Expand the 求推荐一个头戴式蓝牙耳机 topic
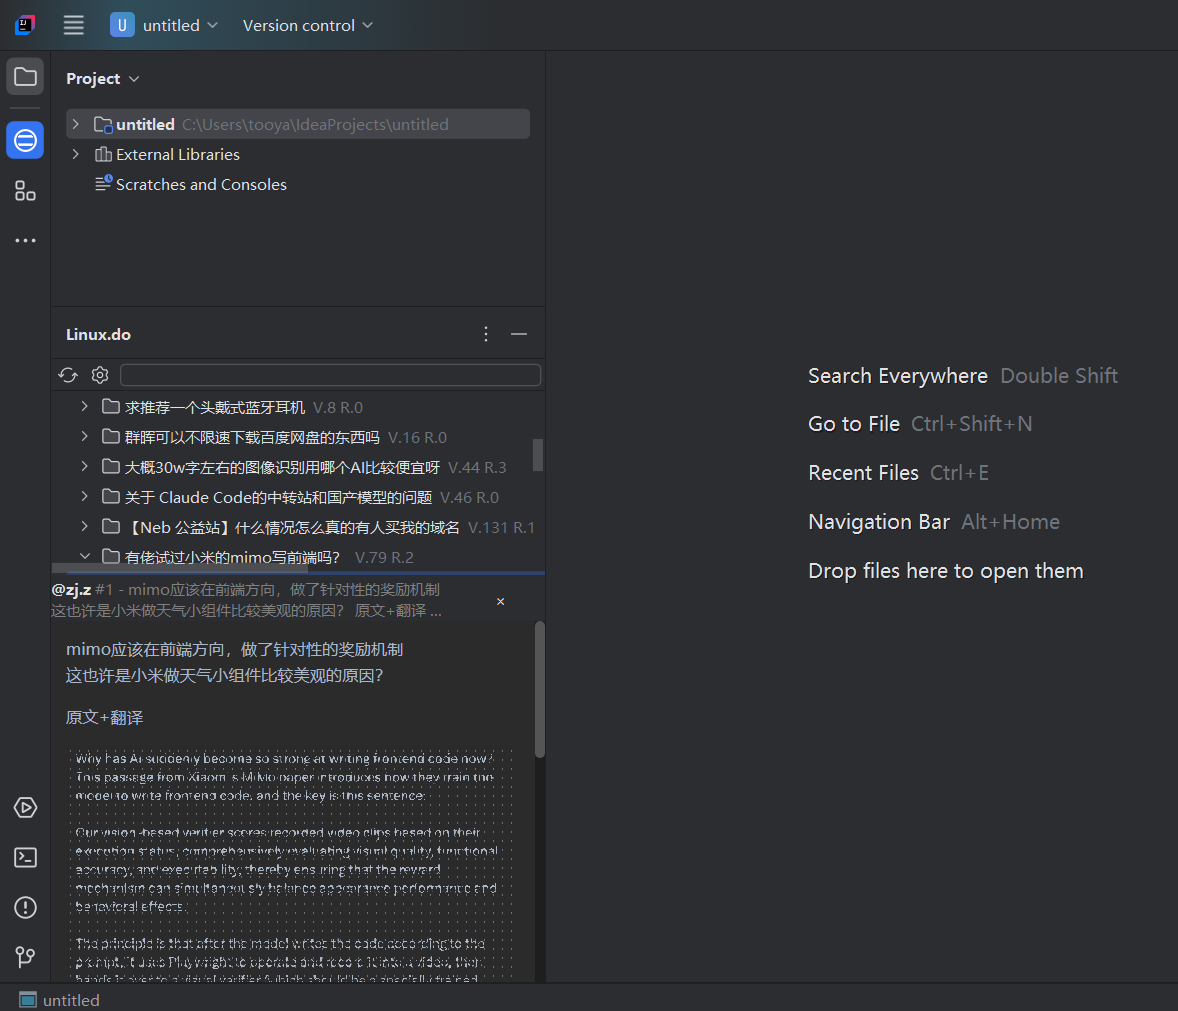The height and width of the screenshot is (1011, 1178). pyautogui.click(x=84, y=406)
